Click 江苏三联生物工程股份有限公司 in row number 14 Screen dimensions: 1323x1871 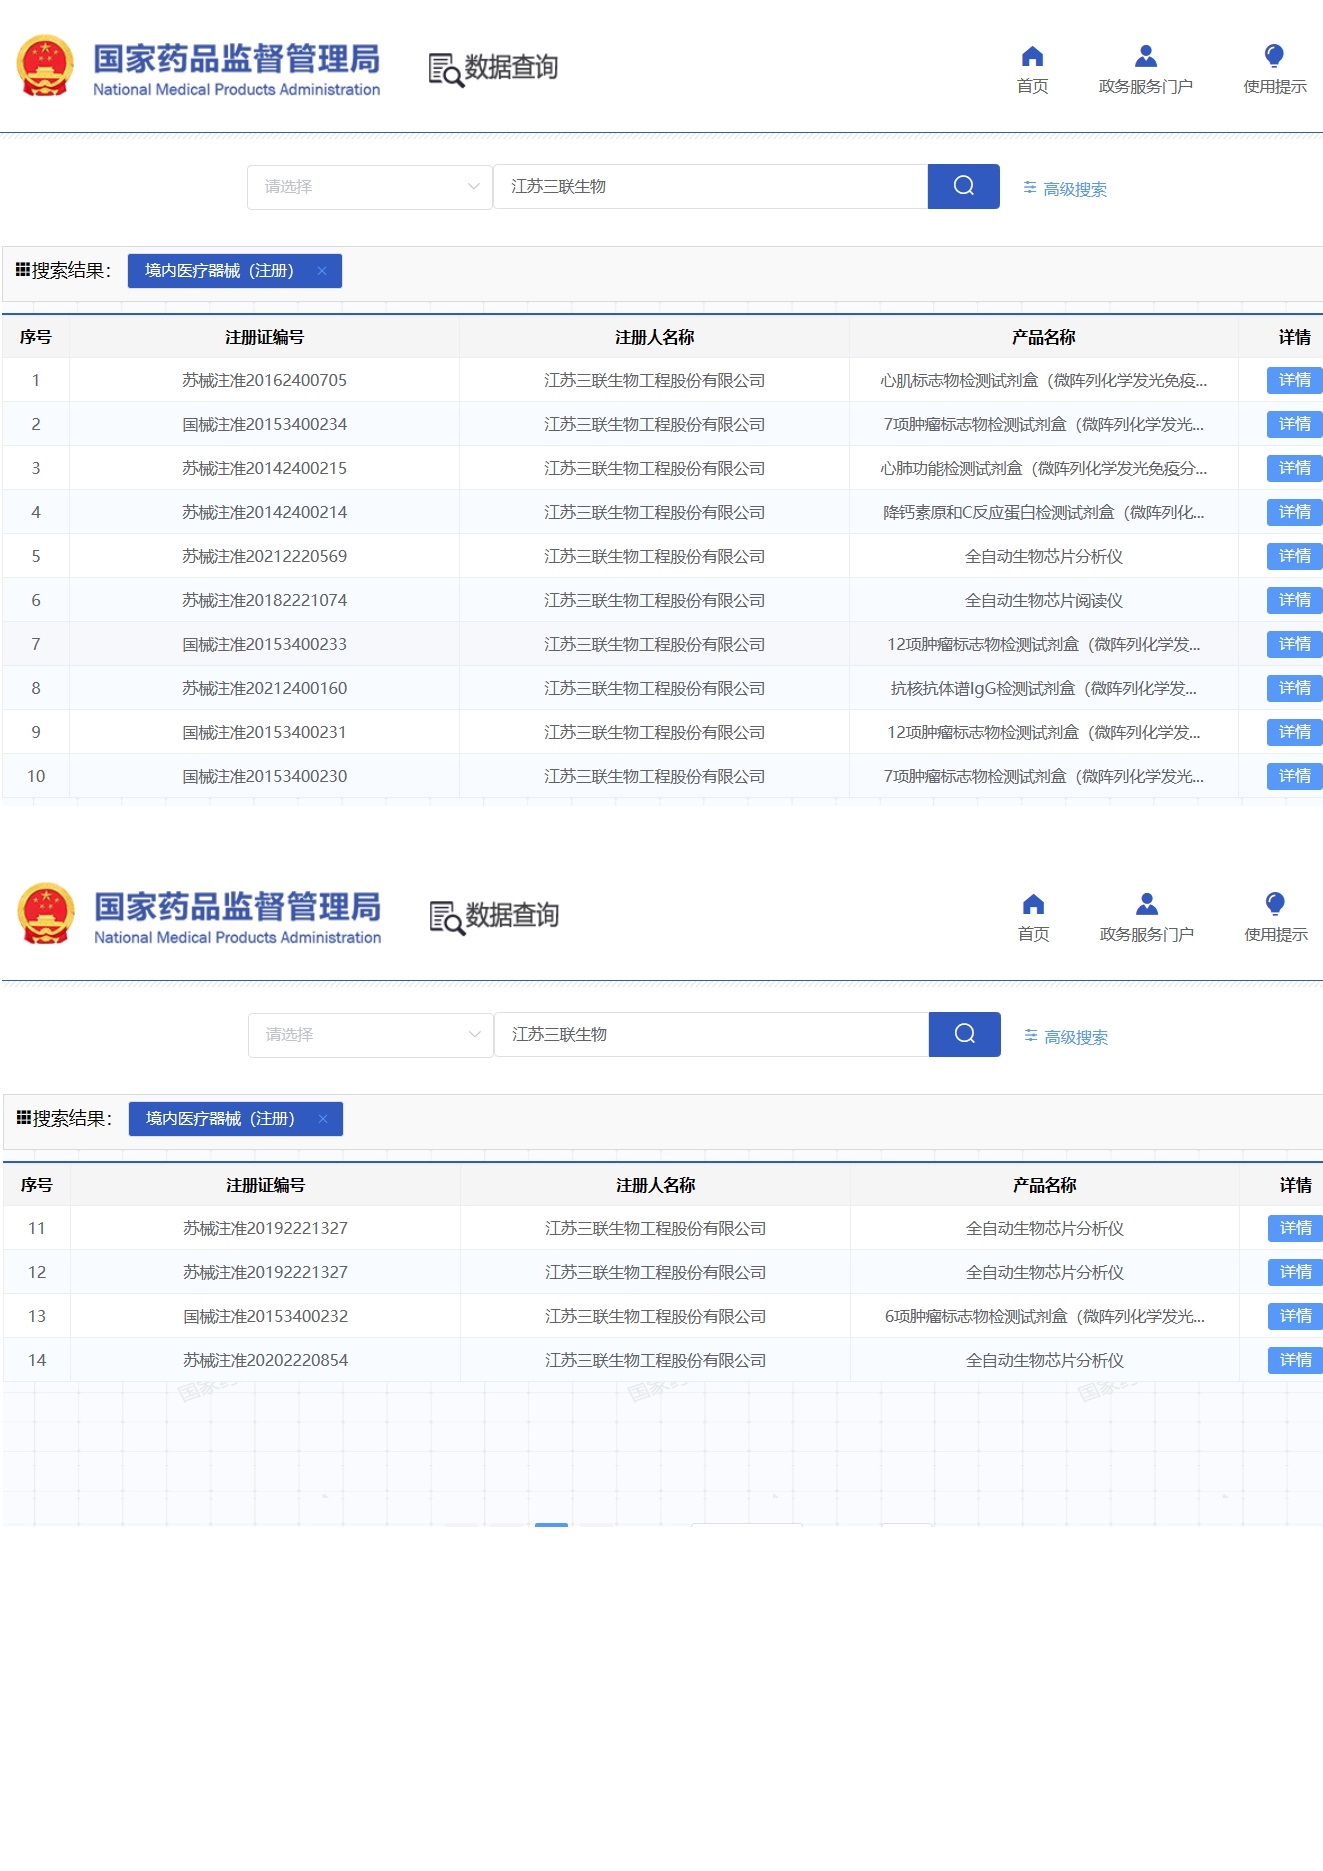click(x=655, y=1360)
